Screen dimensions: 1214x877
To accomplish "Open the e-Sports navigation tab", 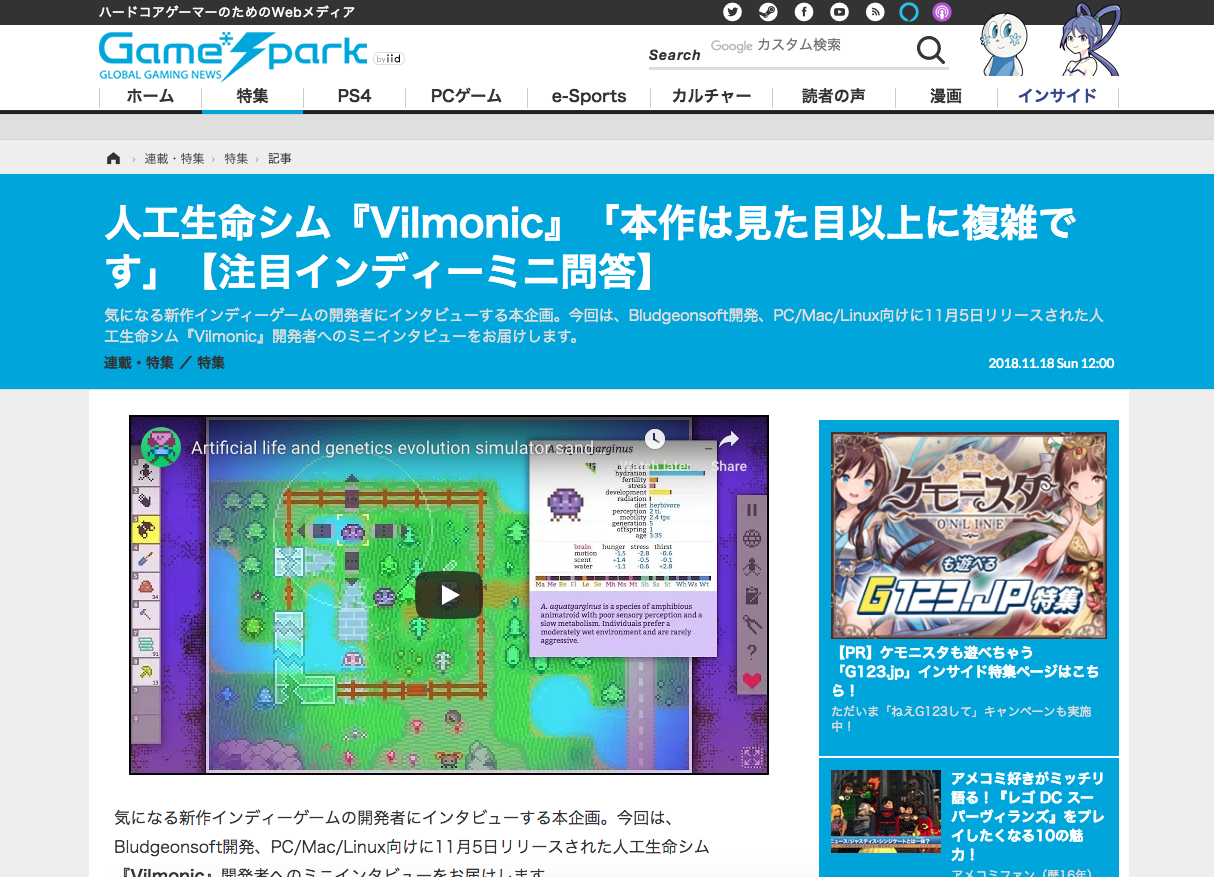I will coord(589,97).
